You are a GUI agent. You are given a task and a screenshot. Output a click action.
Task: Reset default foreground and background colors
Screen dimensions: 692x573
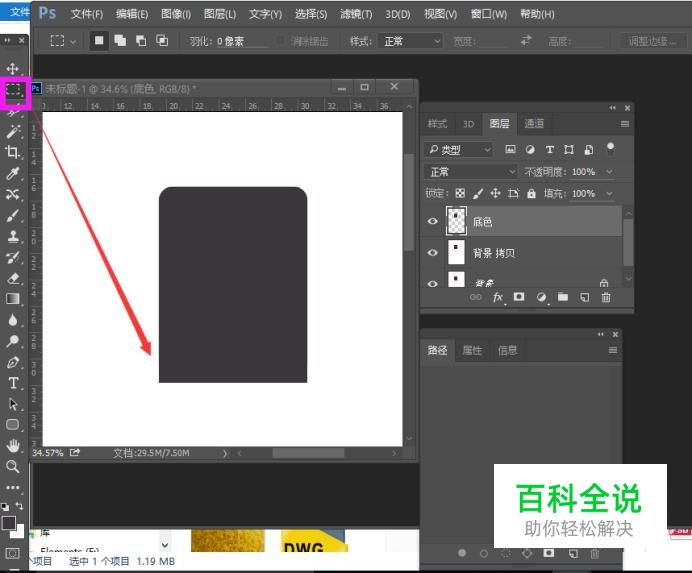coord(5,506)
